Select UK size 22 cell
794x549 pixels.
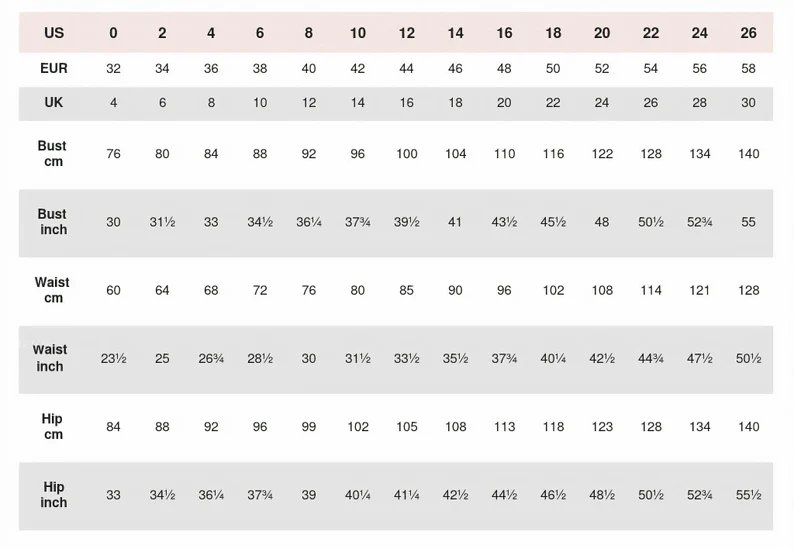(553, 103)
